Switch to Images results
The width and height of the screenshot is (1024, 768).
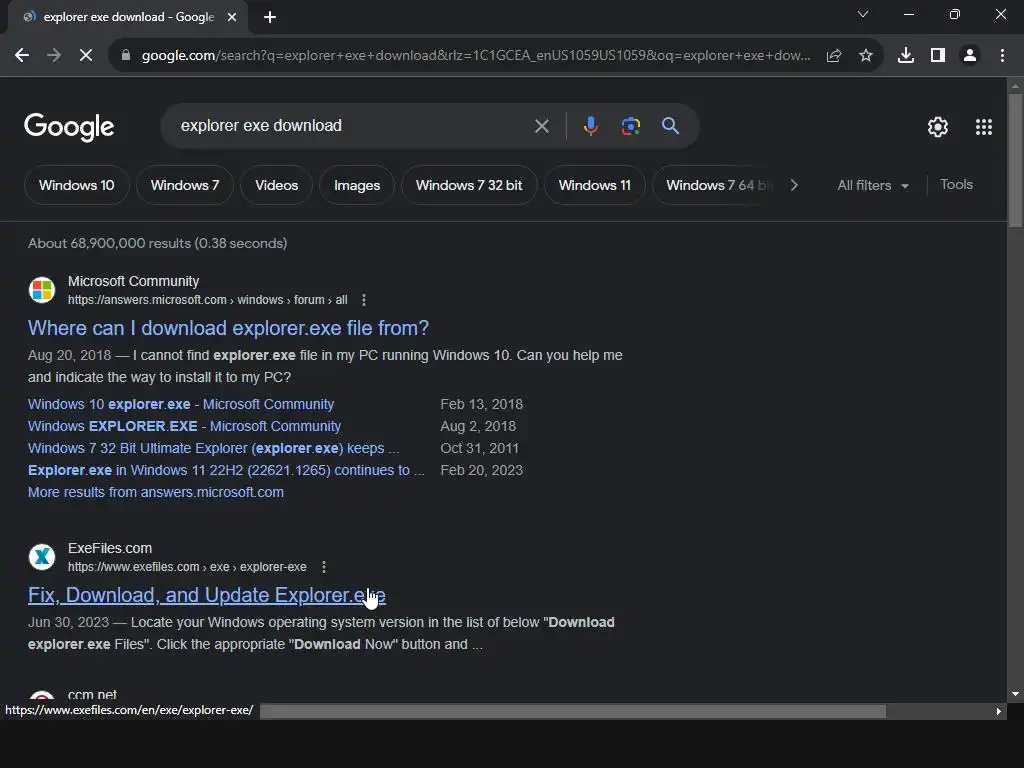coord(357,185)
